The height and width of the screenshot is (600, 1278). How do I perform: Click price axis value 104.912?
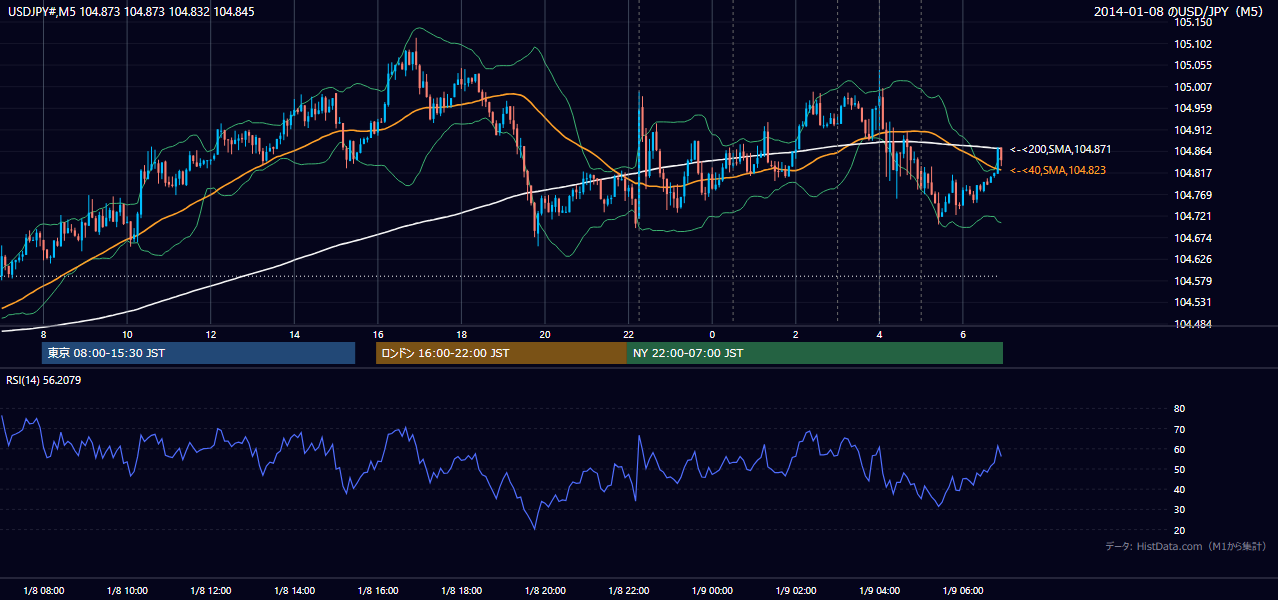1193,130
